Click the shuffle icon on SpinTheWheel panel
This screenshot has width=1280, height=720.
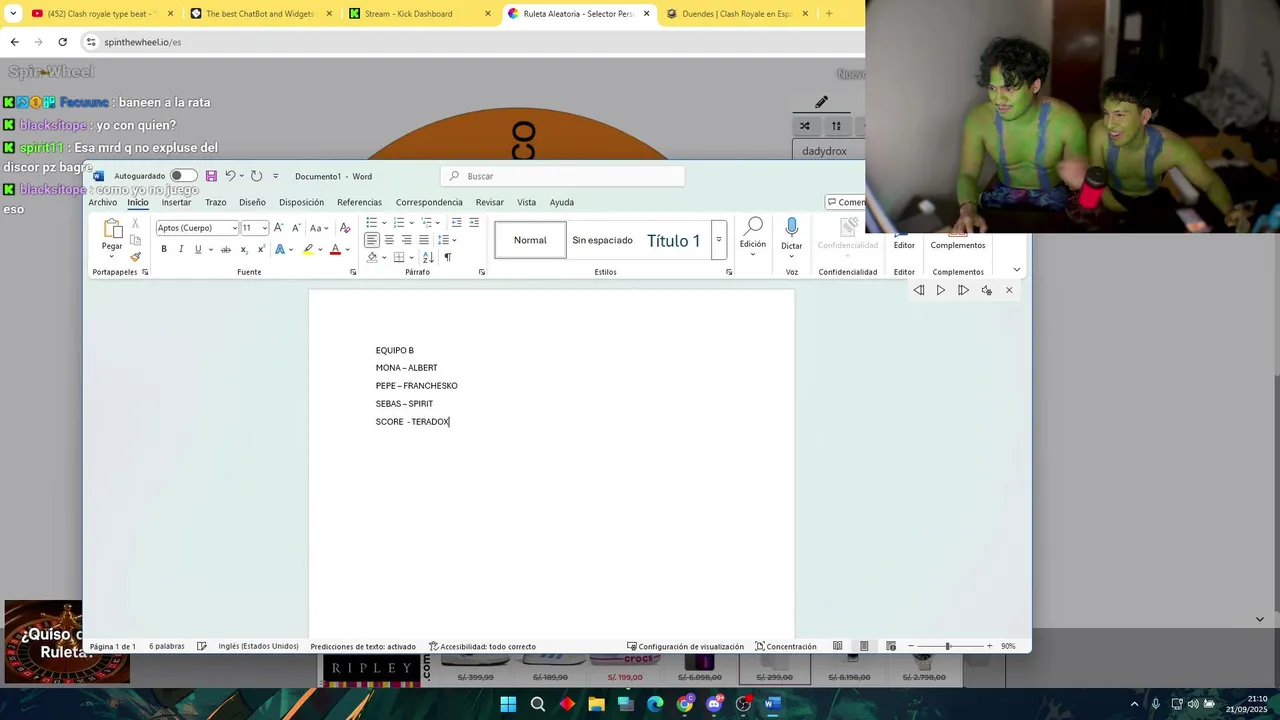[x=805, y=126]
